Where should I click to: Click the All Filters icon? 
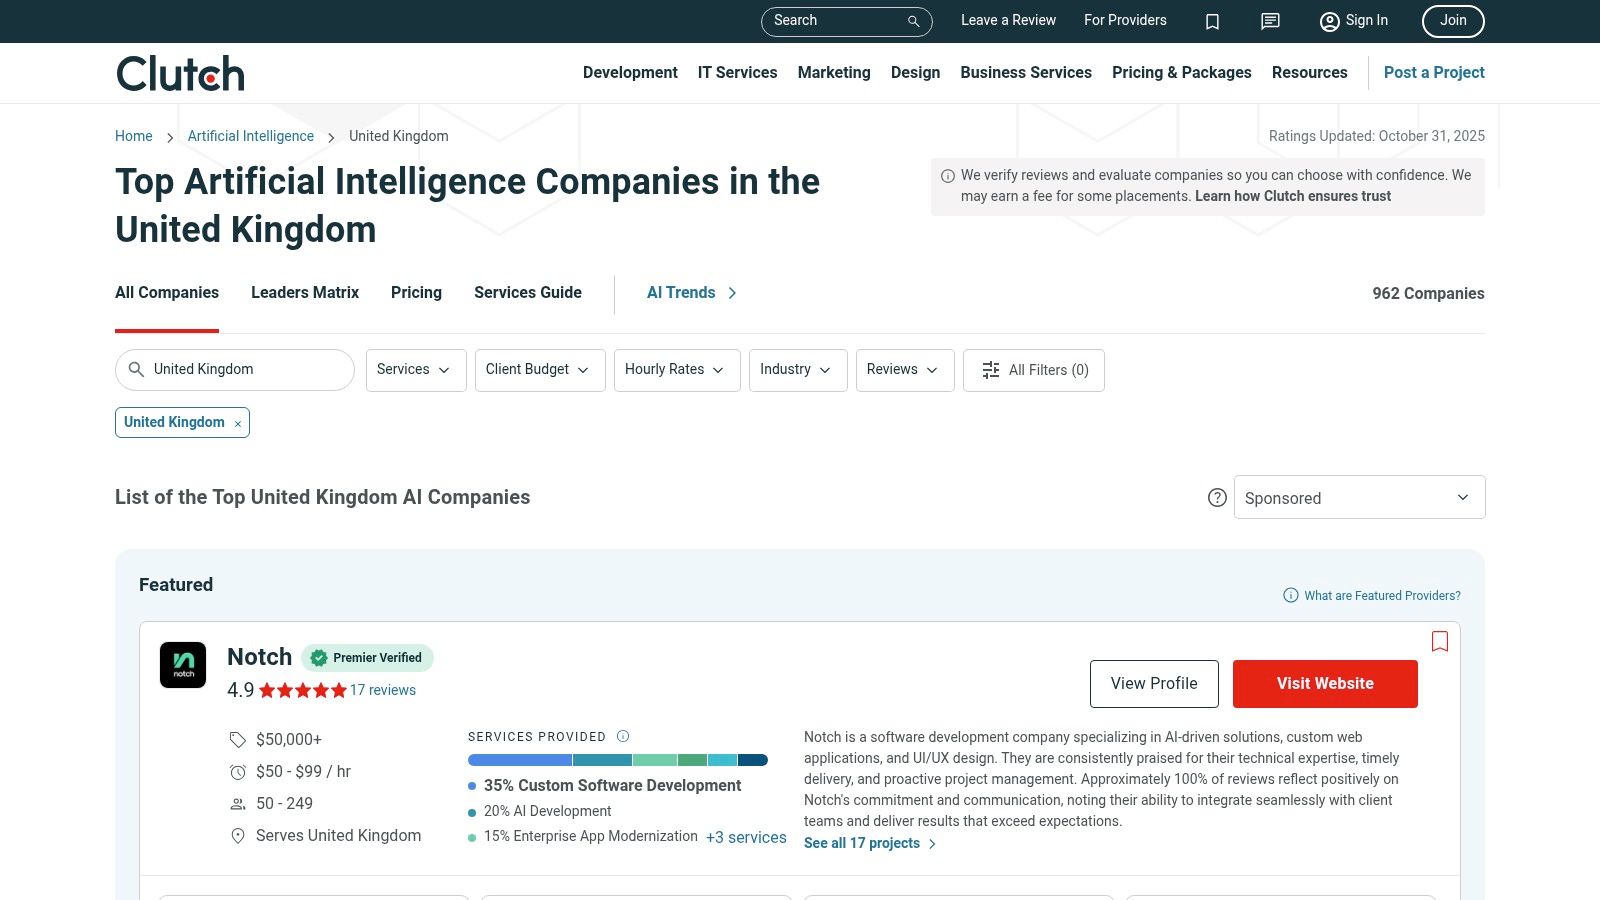(x=990, y=370)
